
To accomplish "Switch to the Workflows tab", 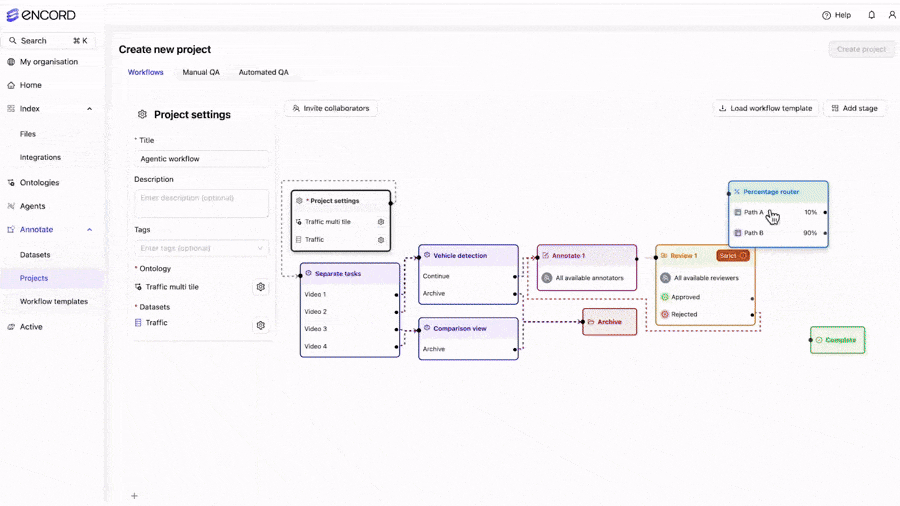I will tap(145, 72).
